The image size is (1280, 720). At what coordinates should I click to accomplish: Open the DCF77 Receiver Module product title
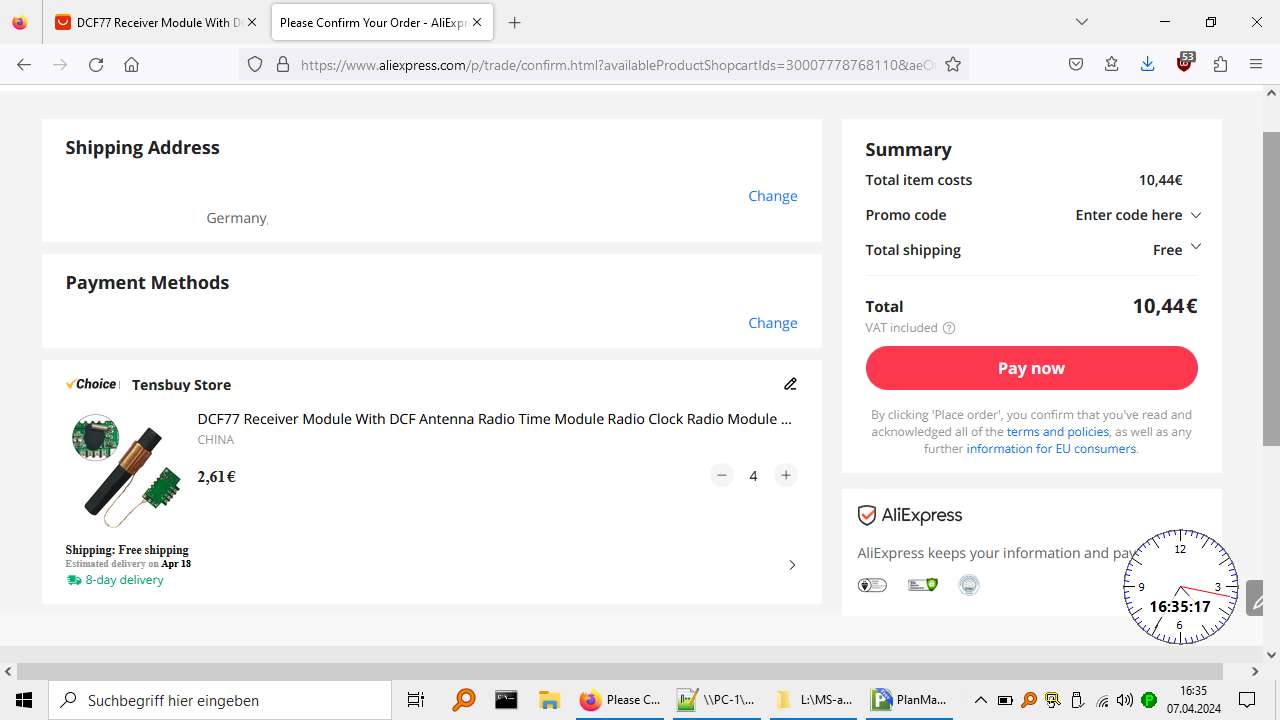494,419
